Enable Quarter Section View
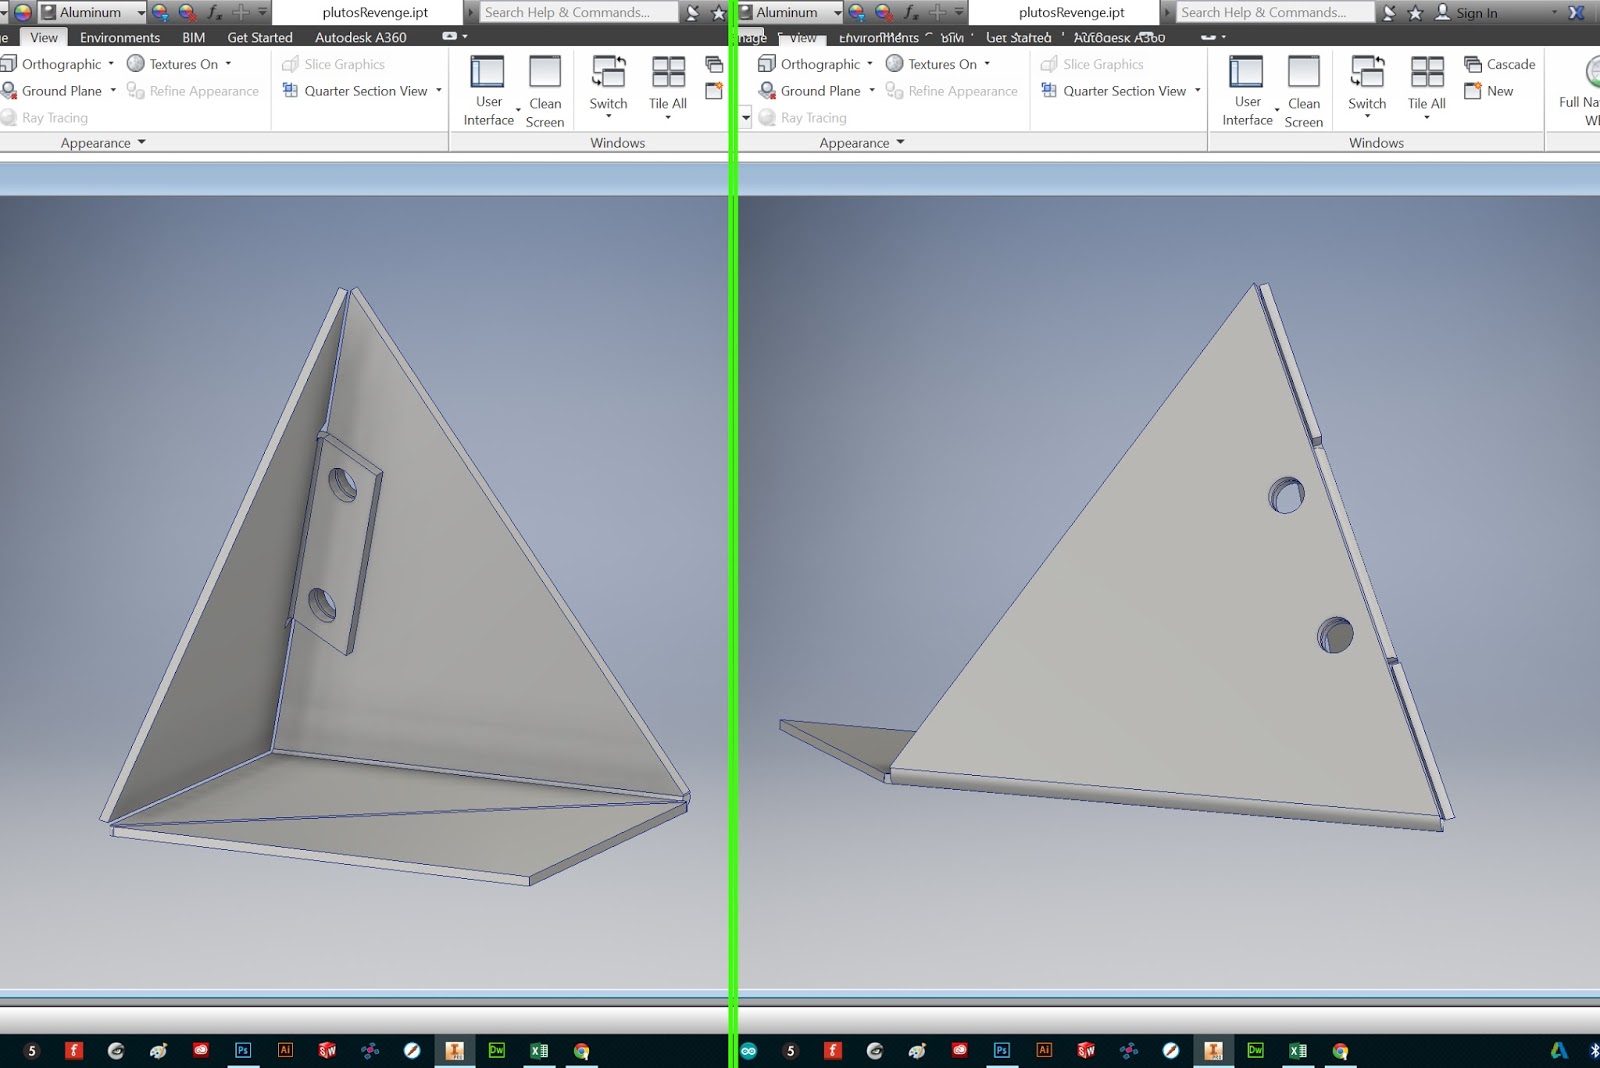This screenshot has height=1068, width=1600. pyautogui.click(x=362, y=90)
